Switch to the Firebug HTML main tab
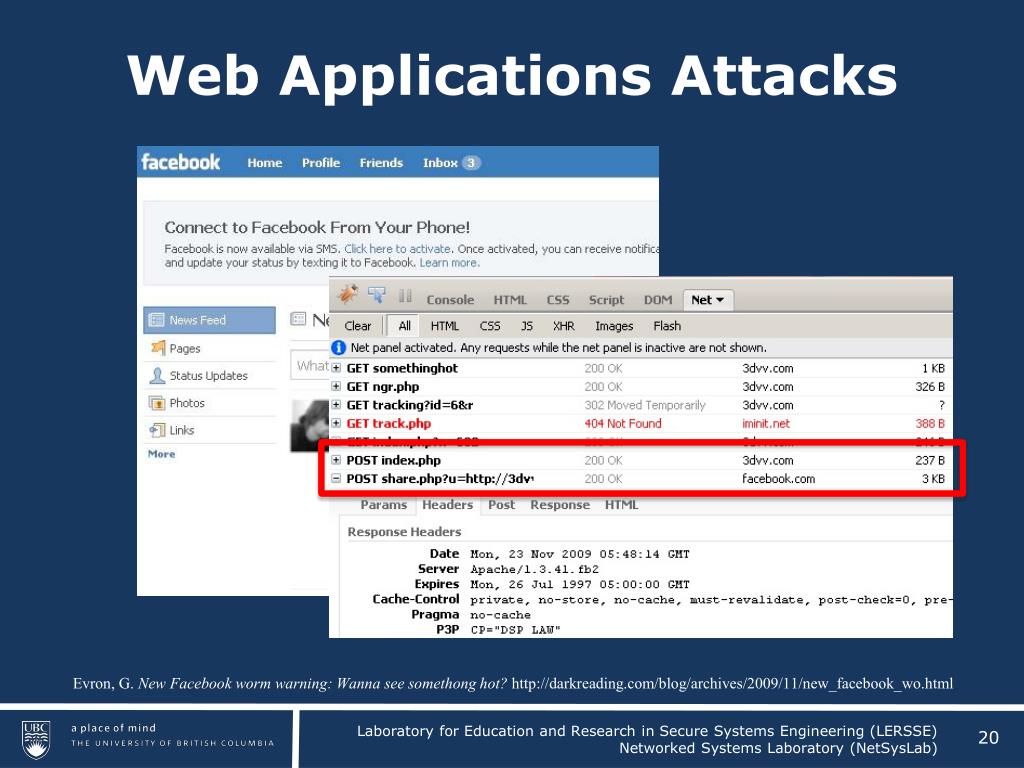 click(509, 300)
